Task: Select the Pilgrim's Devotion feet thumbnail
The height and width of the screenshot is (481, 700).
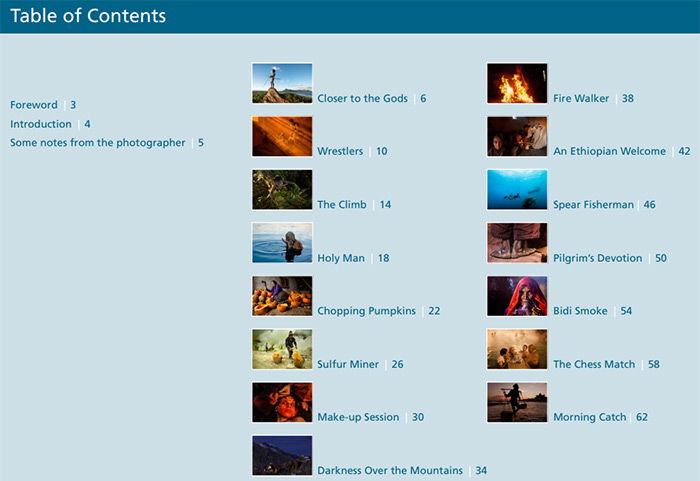Action: click(x=517, y=243)
